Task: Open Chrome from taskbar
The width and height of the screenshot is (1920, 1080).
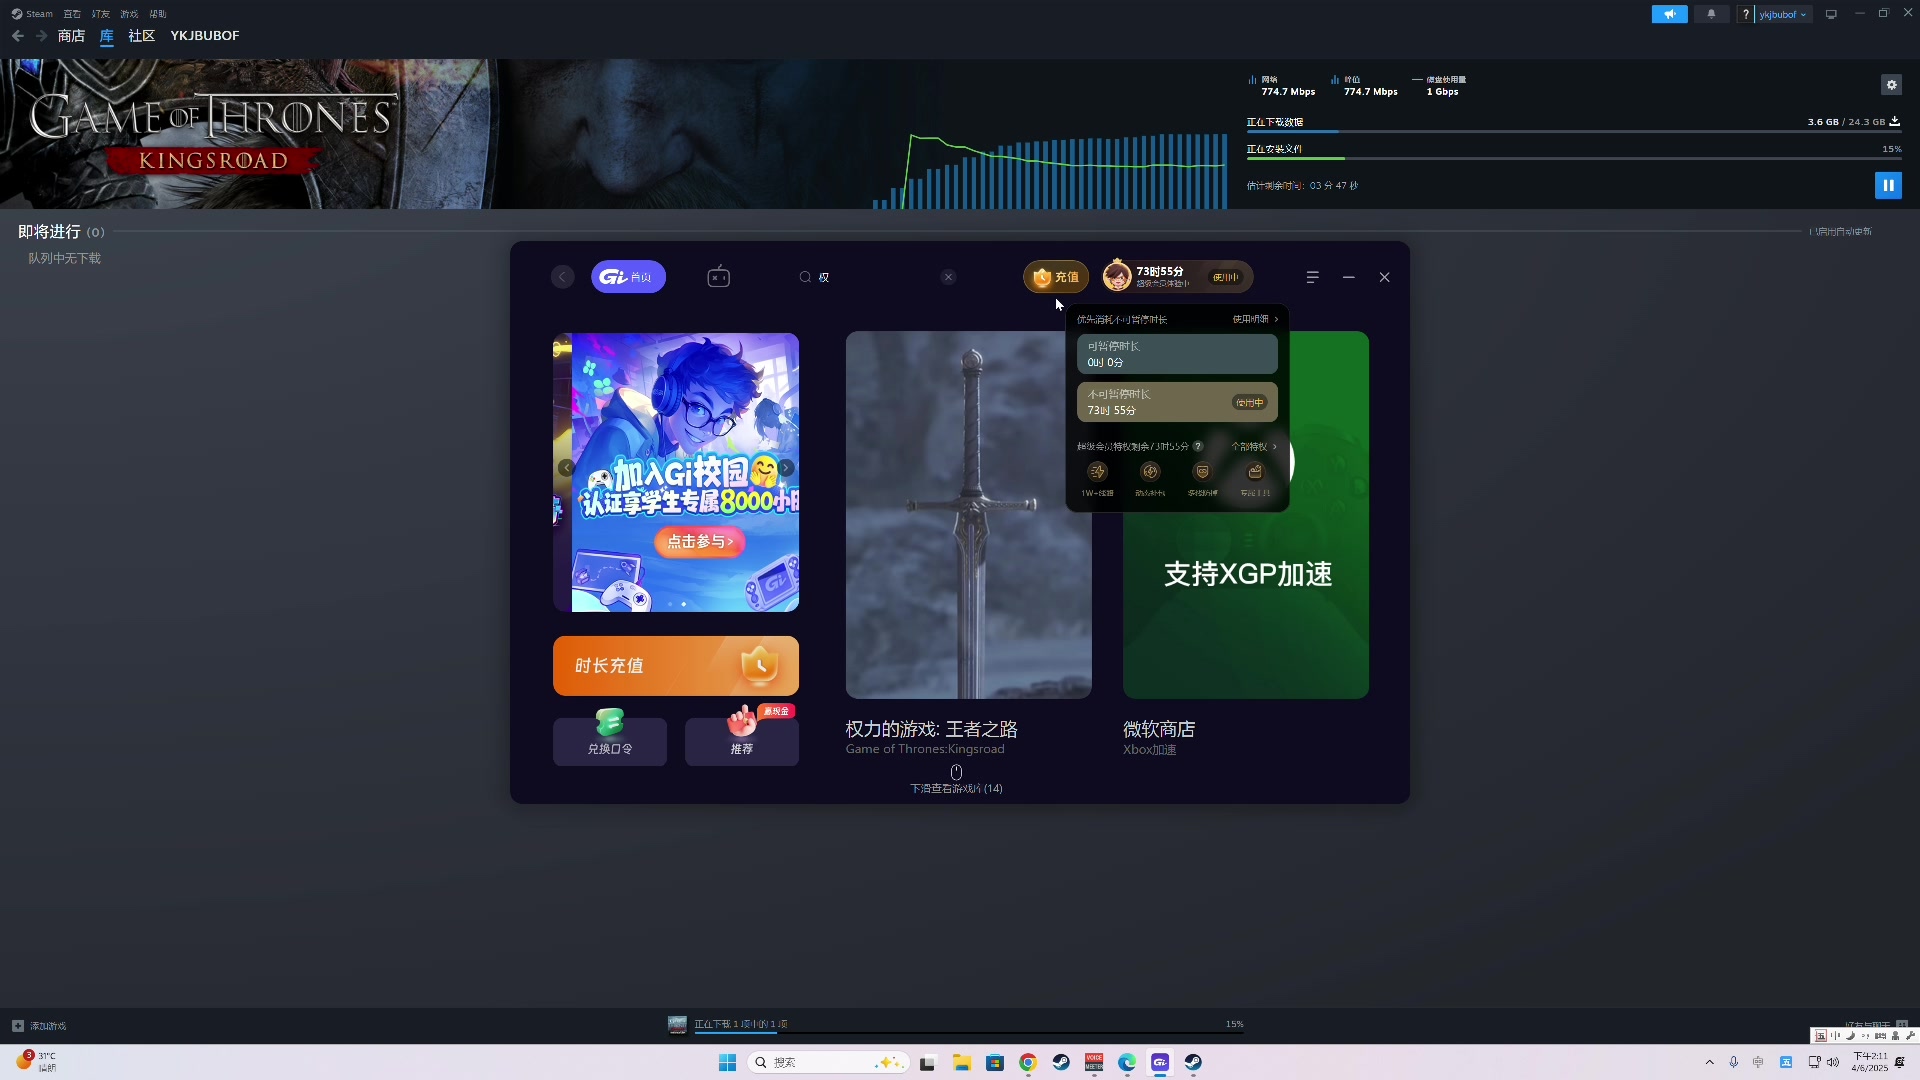Action: click(x=1028, y=1062)
